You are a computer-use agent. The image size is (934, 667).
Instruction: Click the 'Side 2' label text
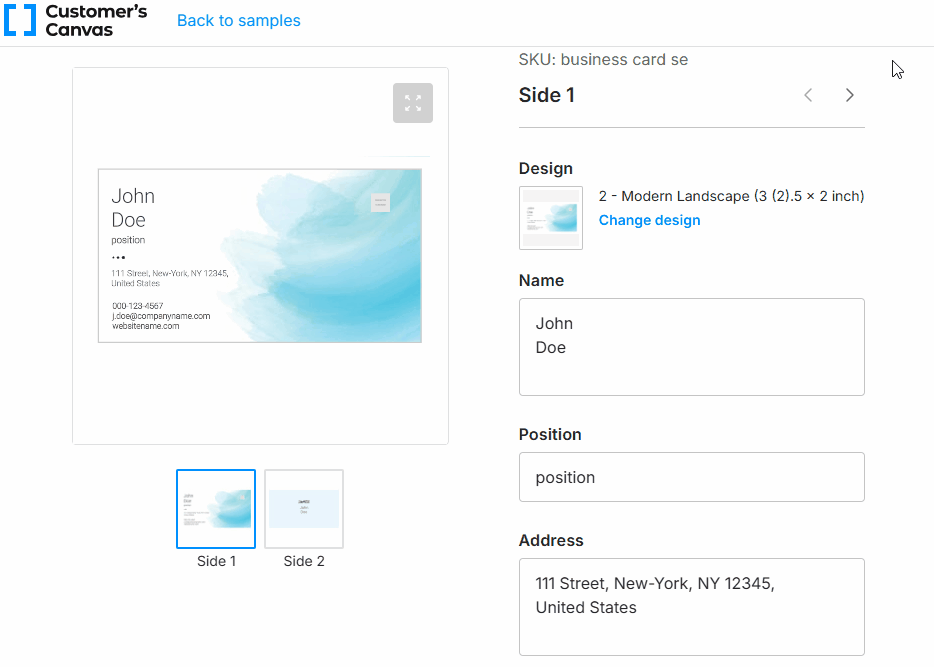click(x=304, y=561)
